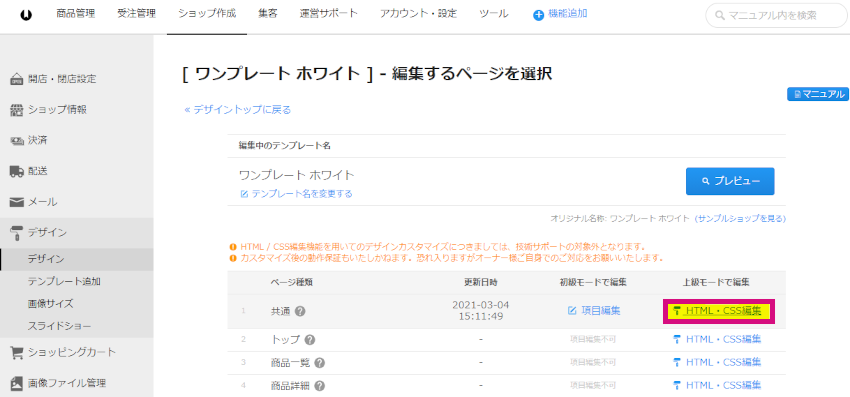Click the store grid icon beside ショップ情報

pos(17,110)
